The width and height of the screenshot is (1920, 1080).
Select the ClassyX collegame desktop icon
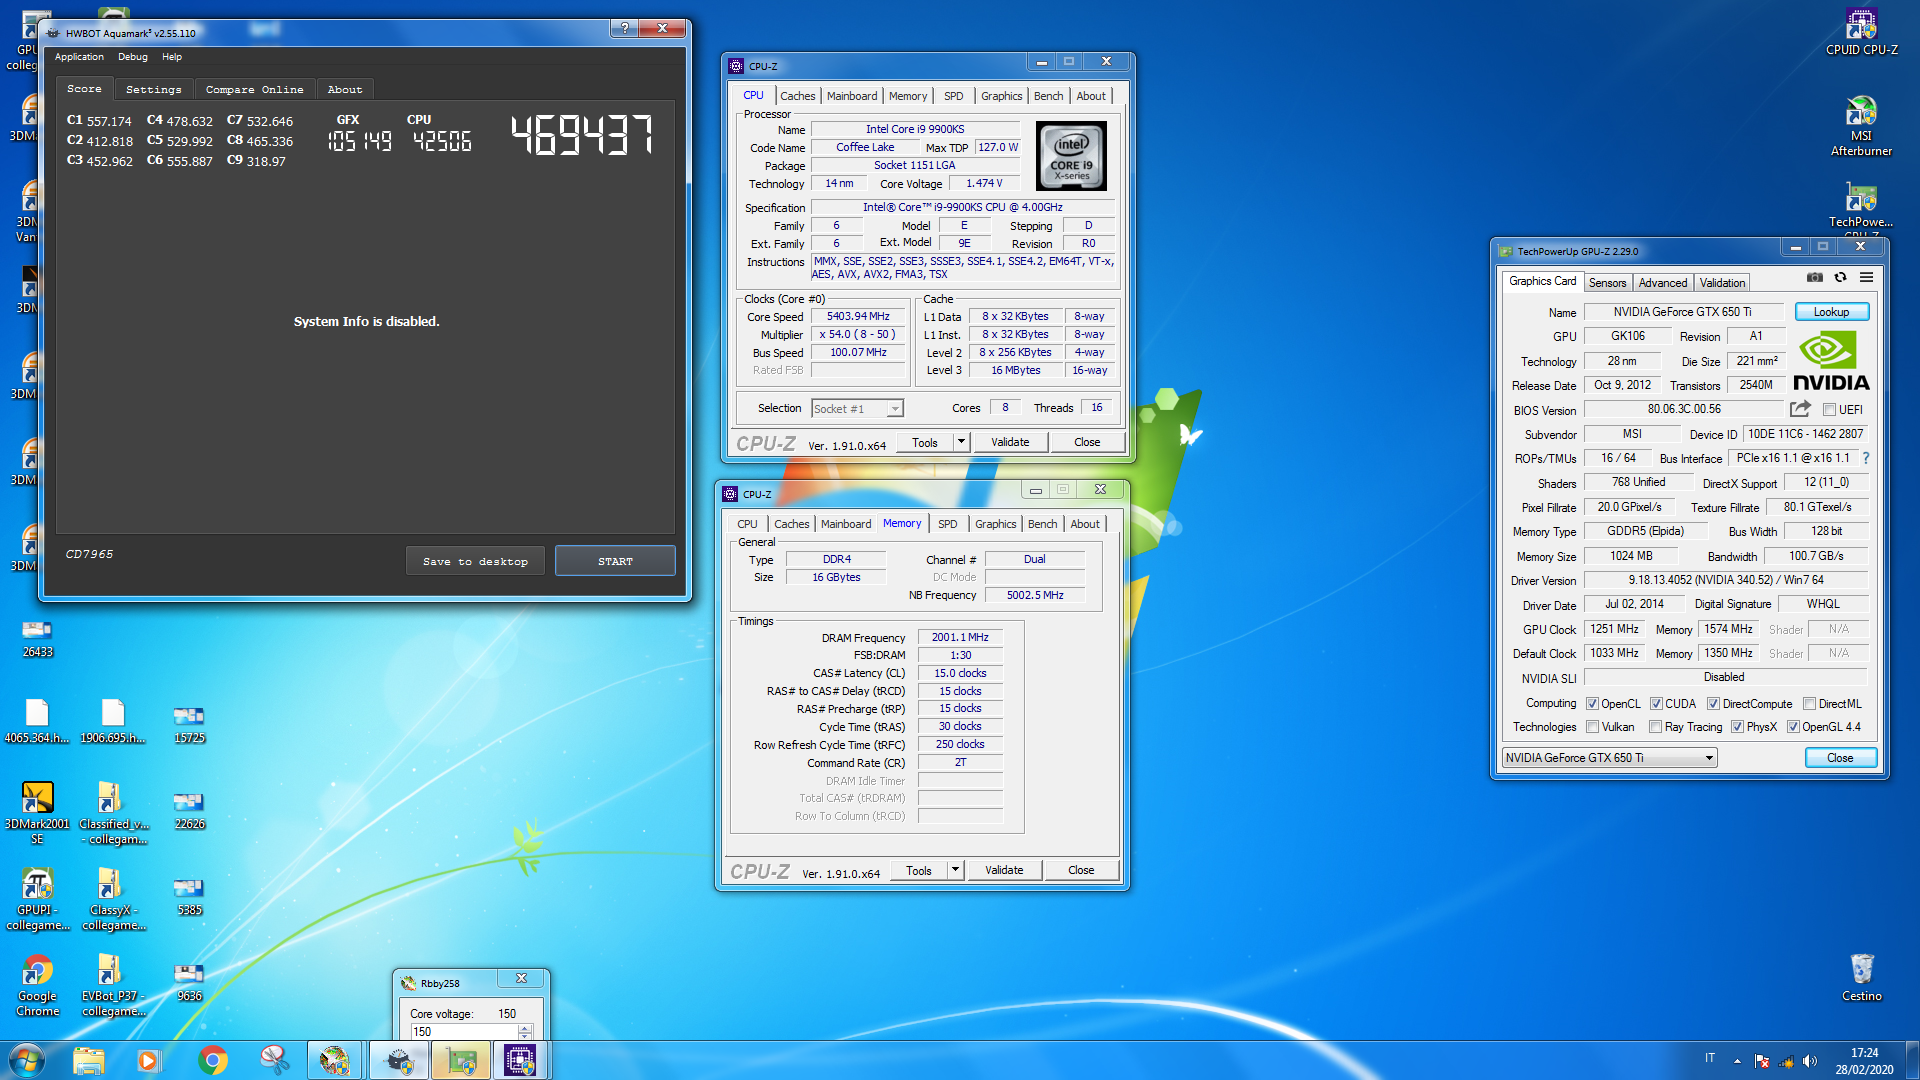click(x=112, y=899)
